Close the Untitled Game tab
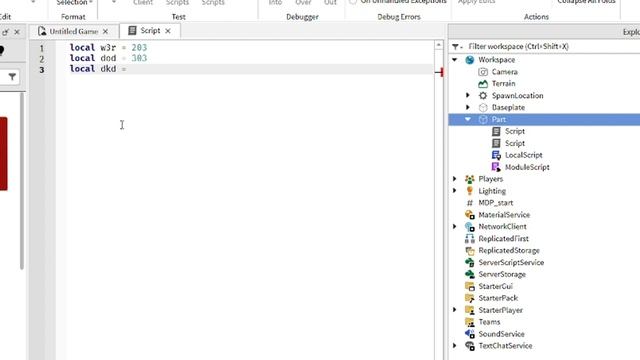Image resolution: width=640 pixels, height=360 pixels. pos(106,31)
